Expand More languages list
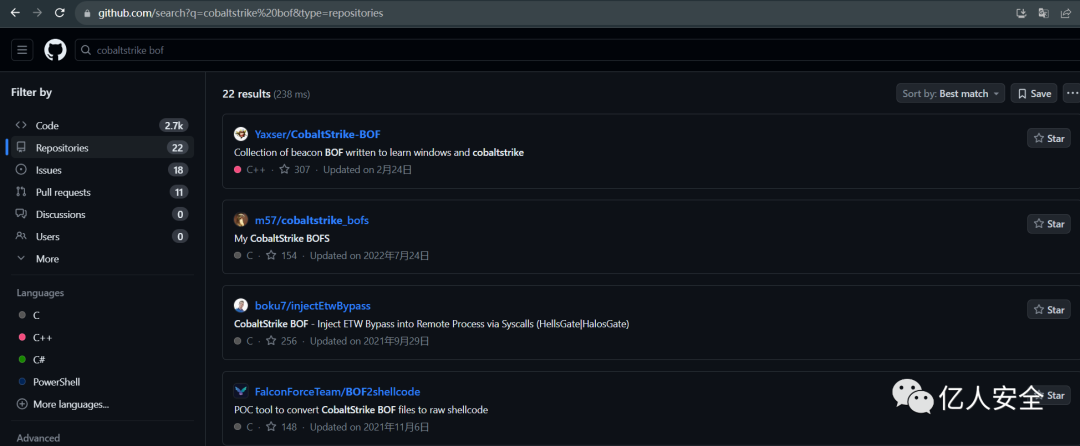Screen dimensions: 1080x446 [63, 404]
